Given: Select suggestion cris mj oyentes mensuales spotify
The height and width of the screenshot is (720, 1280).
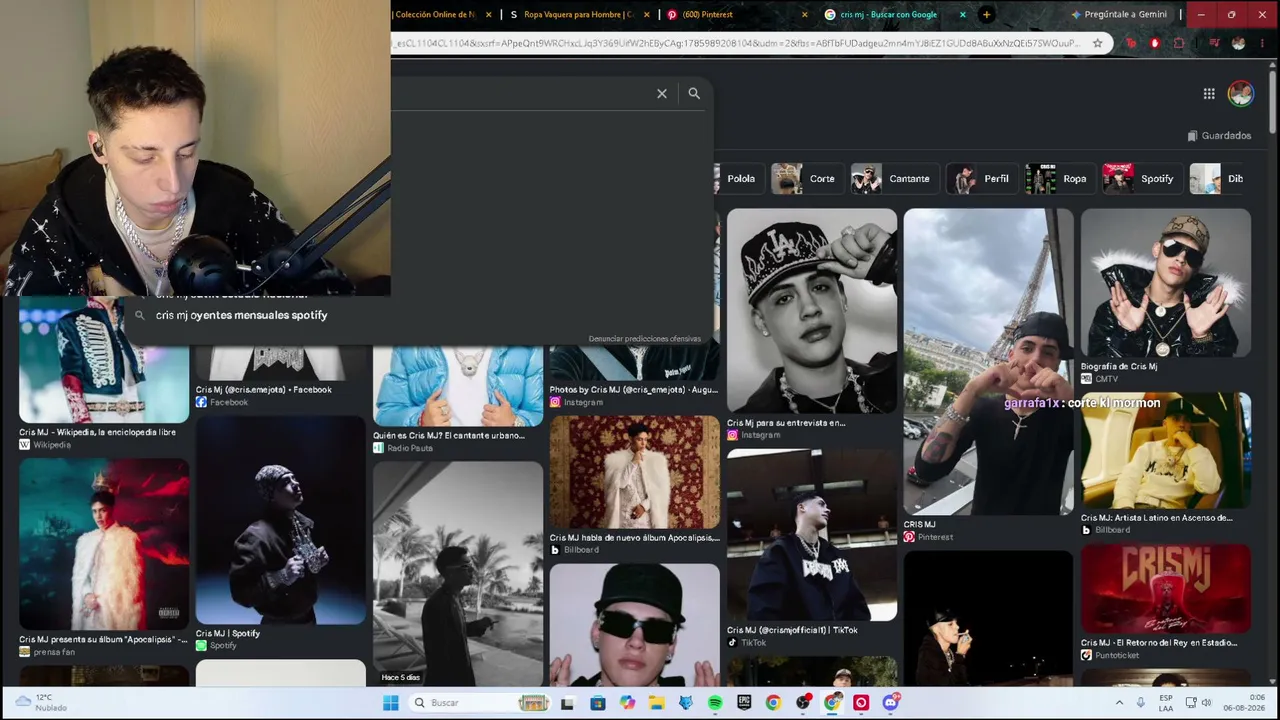Looking at the screenshot, I should pos(241,315).
